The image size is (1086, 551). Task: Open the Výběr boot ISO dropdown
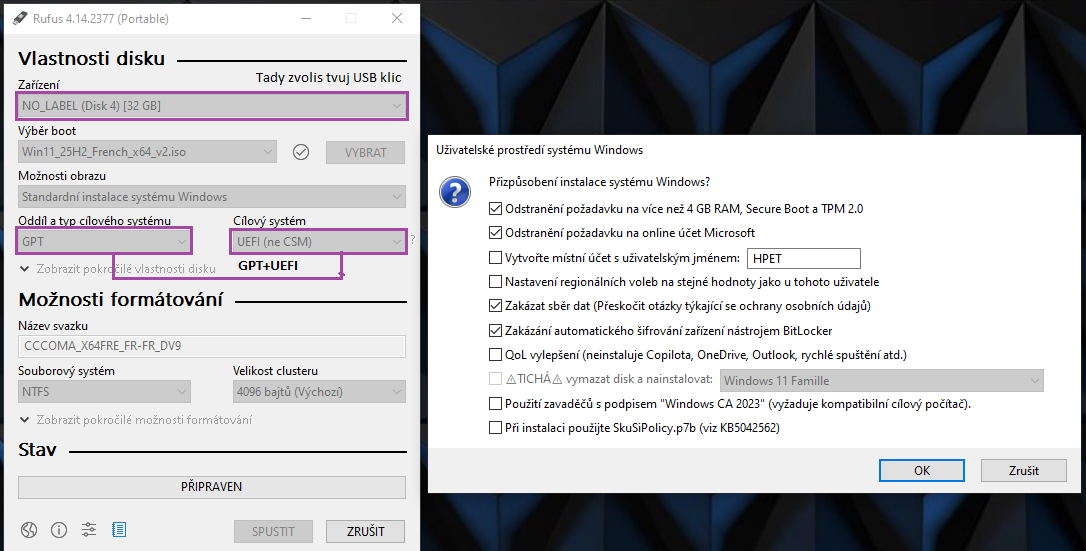(x=148, y=152)
